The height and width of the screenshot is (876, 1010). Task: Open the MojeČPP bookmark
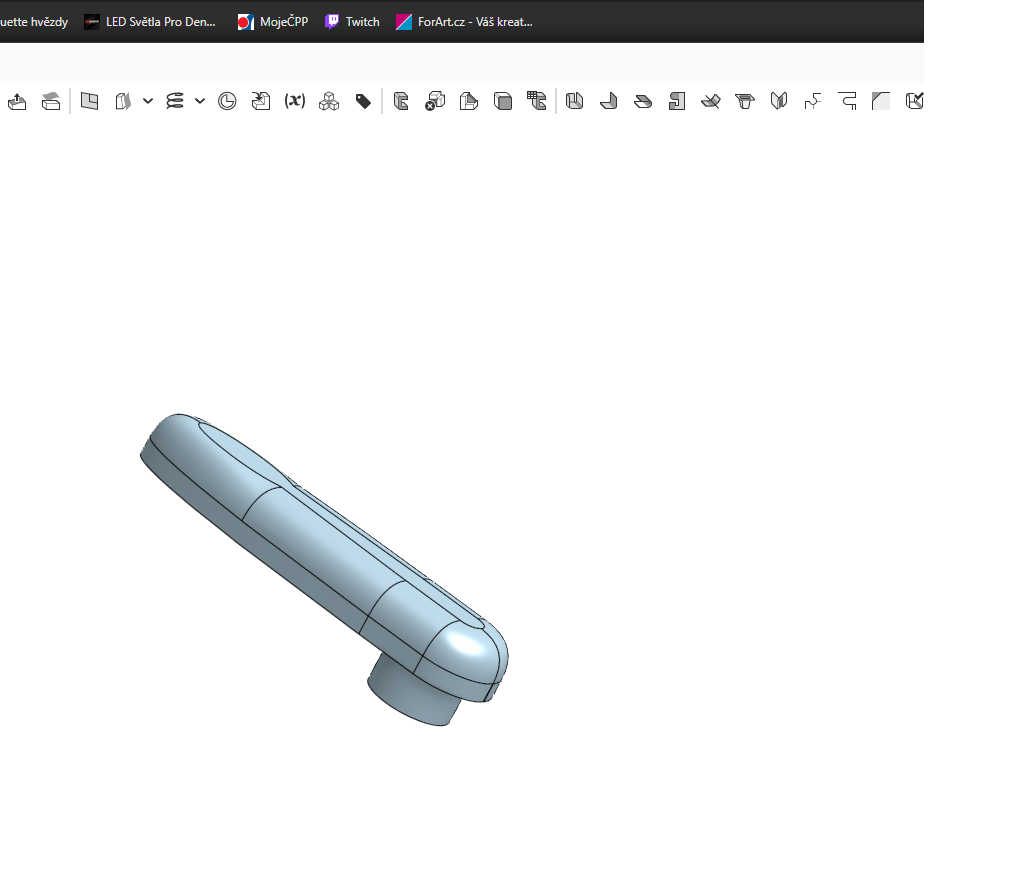point(273,22)
